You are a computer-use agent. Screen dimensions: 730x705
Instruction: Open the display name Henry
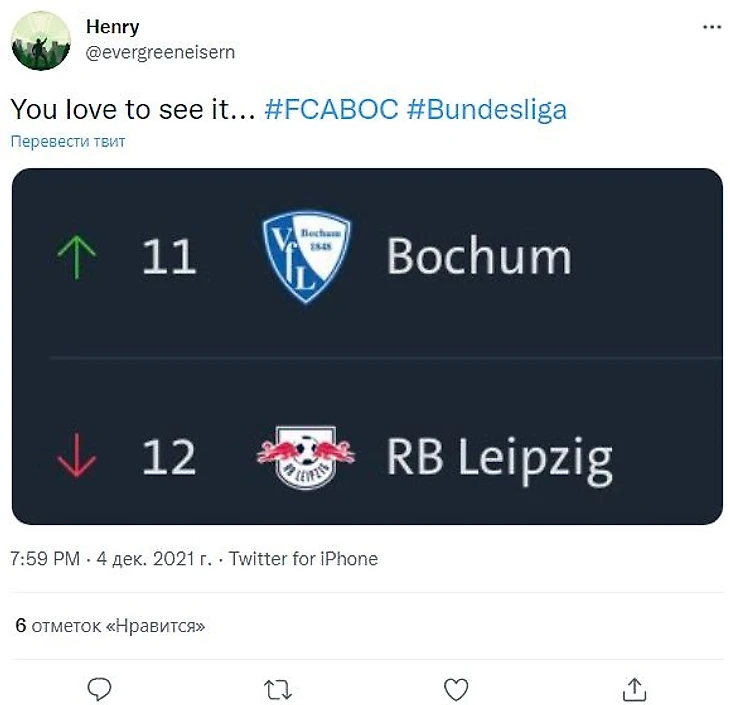pyautogui.click(x=113, y=27)
